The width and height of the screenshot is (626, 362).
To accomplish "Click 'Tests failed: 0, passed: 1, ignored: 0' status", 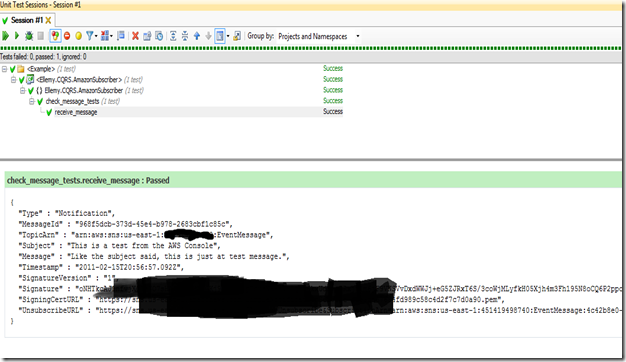I will [43, 57].
